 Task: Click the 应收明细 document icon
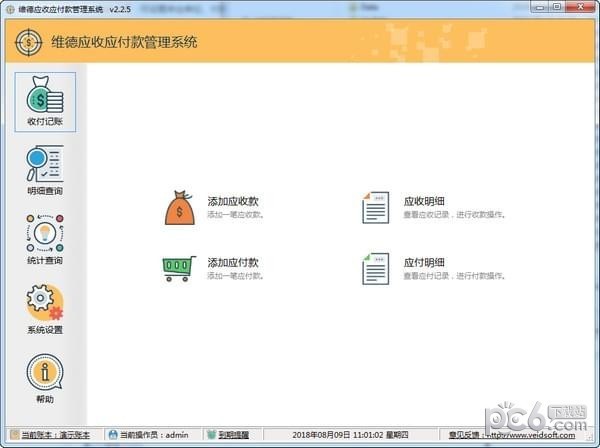coord(375,207)
